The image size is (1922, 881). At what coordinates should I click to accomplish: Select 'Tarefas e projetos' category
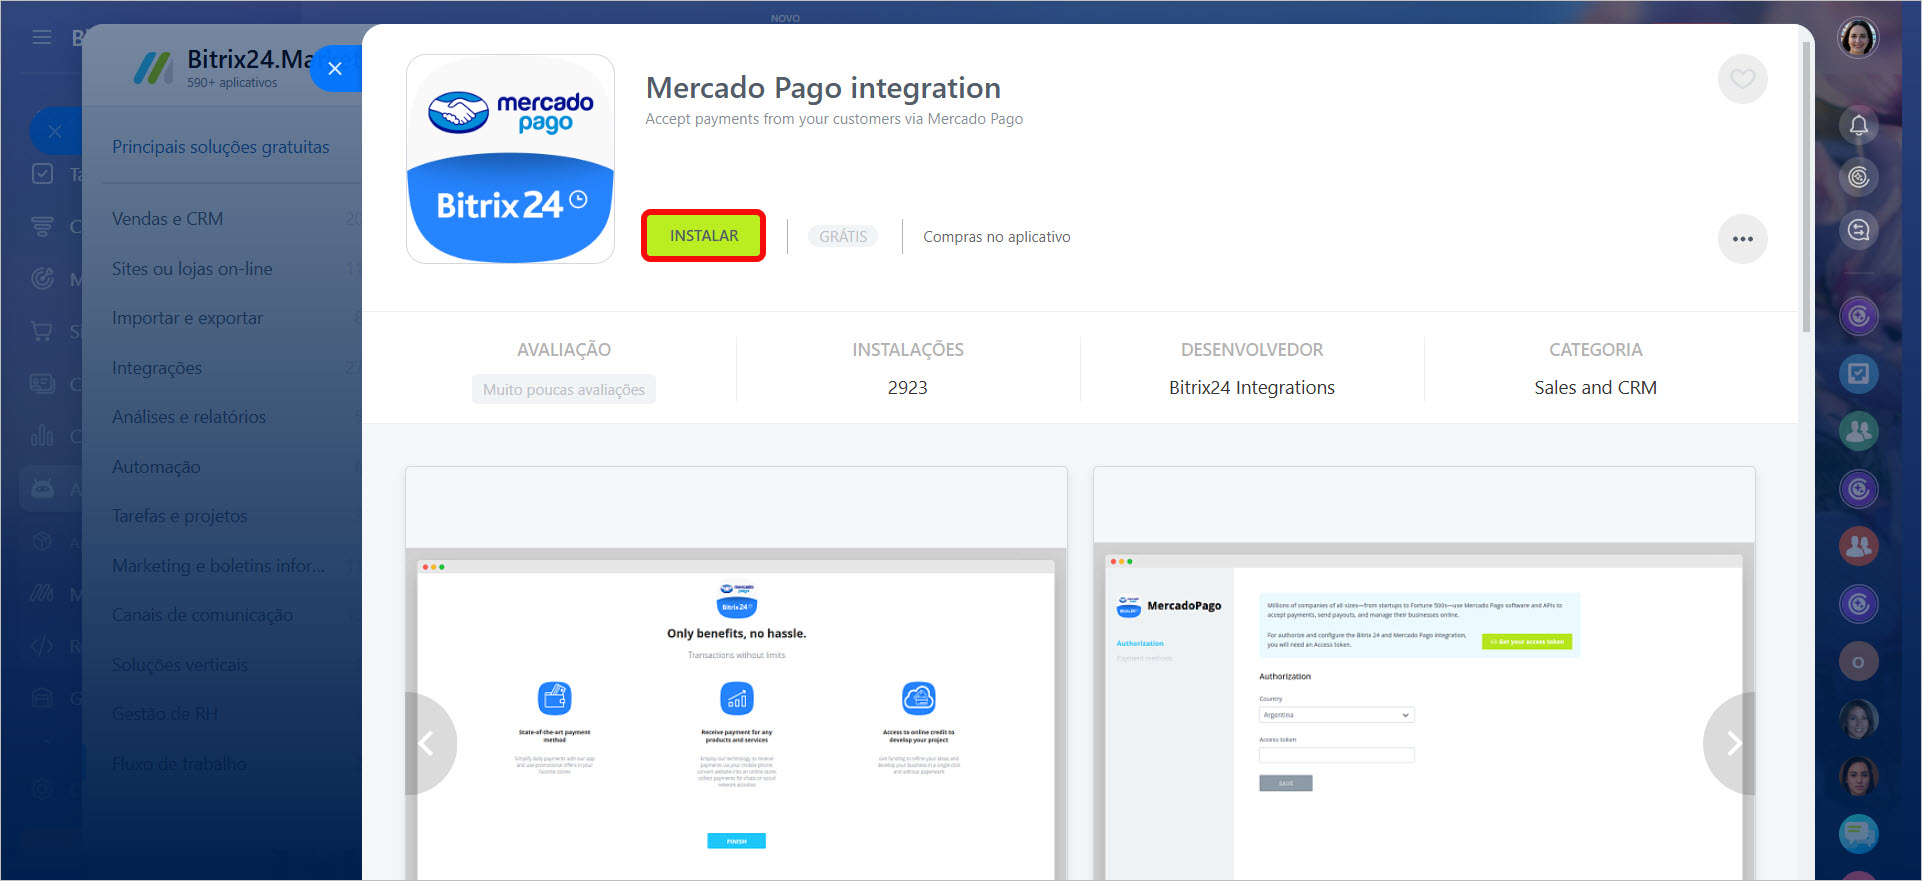[179, 516]
